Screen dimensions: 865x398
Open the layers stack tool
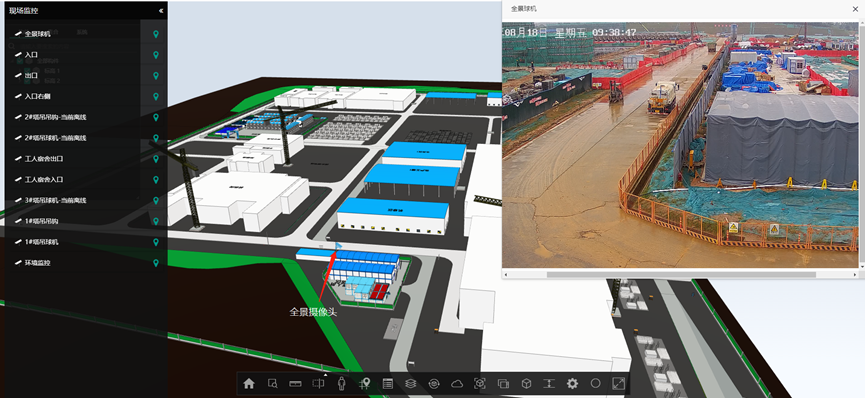(x=410, y=384)
